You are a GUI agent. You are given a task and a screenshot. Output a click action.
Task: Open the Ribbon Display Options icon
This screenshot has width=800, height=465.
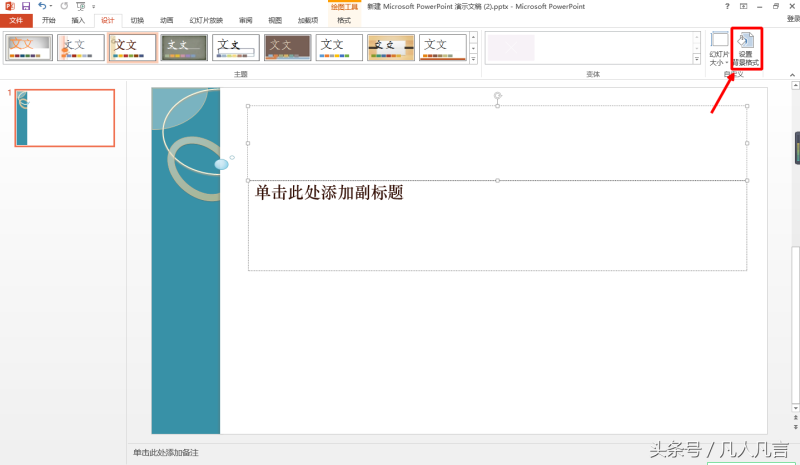click(743, 6)
